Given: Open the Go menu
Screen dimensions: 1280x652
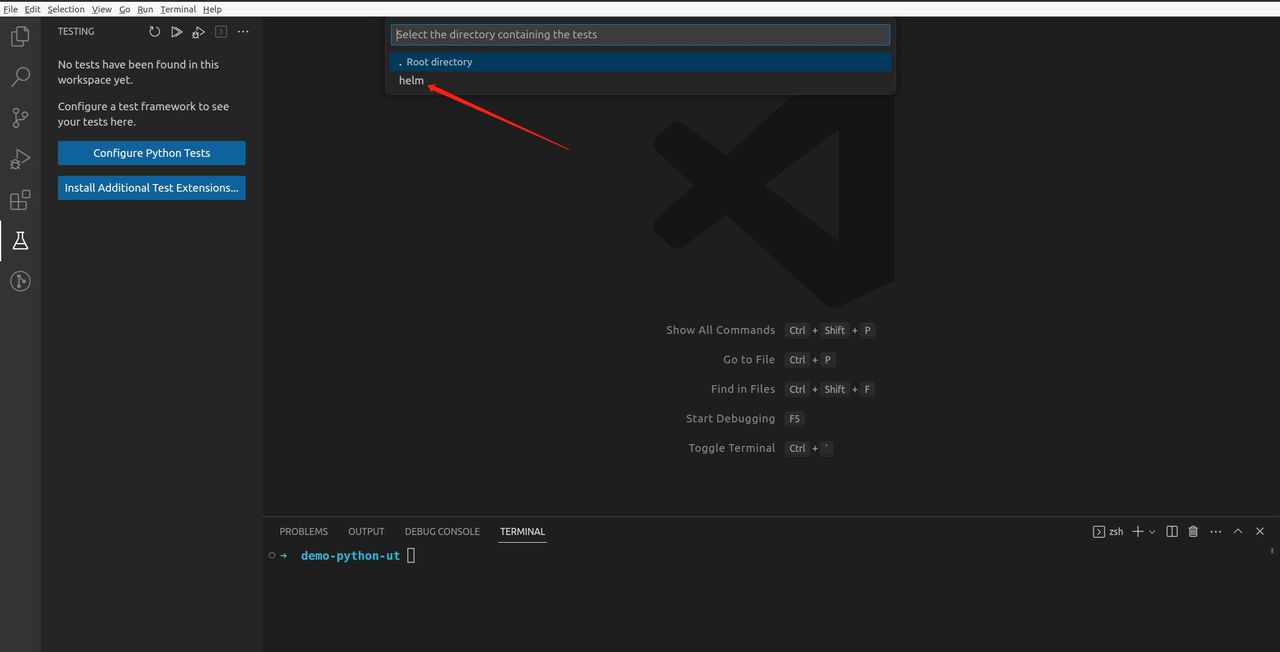Looking at the screenshot, I should tap(125, 9).
